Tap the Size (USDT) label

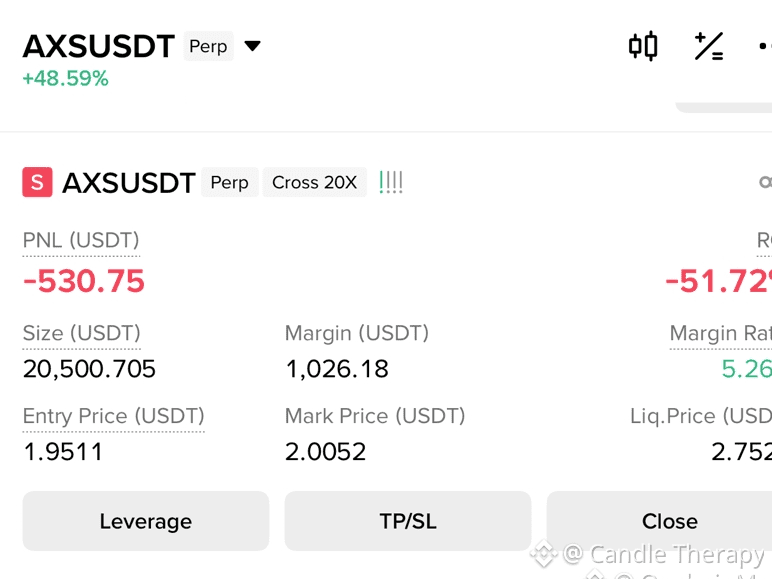tap(82, 333)
